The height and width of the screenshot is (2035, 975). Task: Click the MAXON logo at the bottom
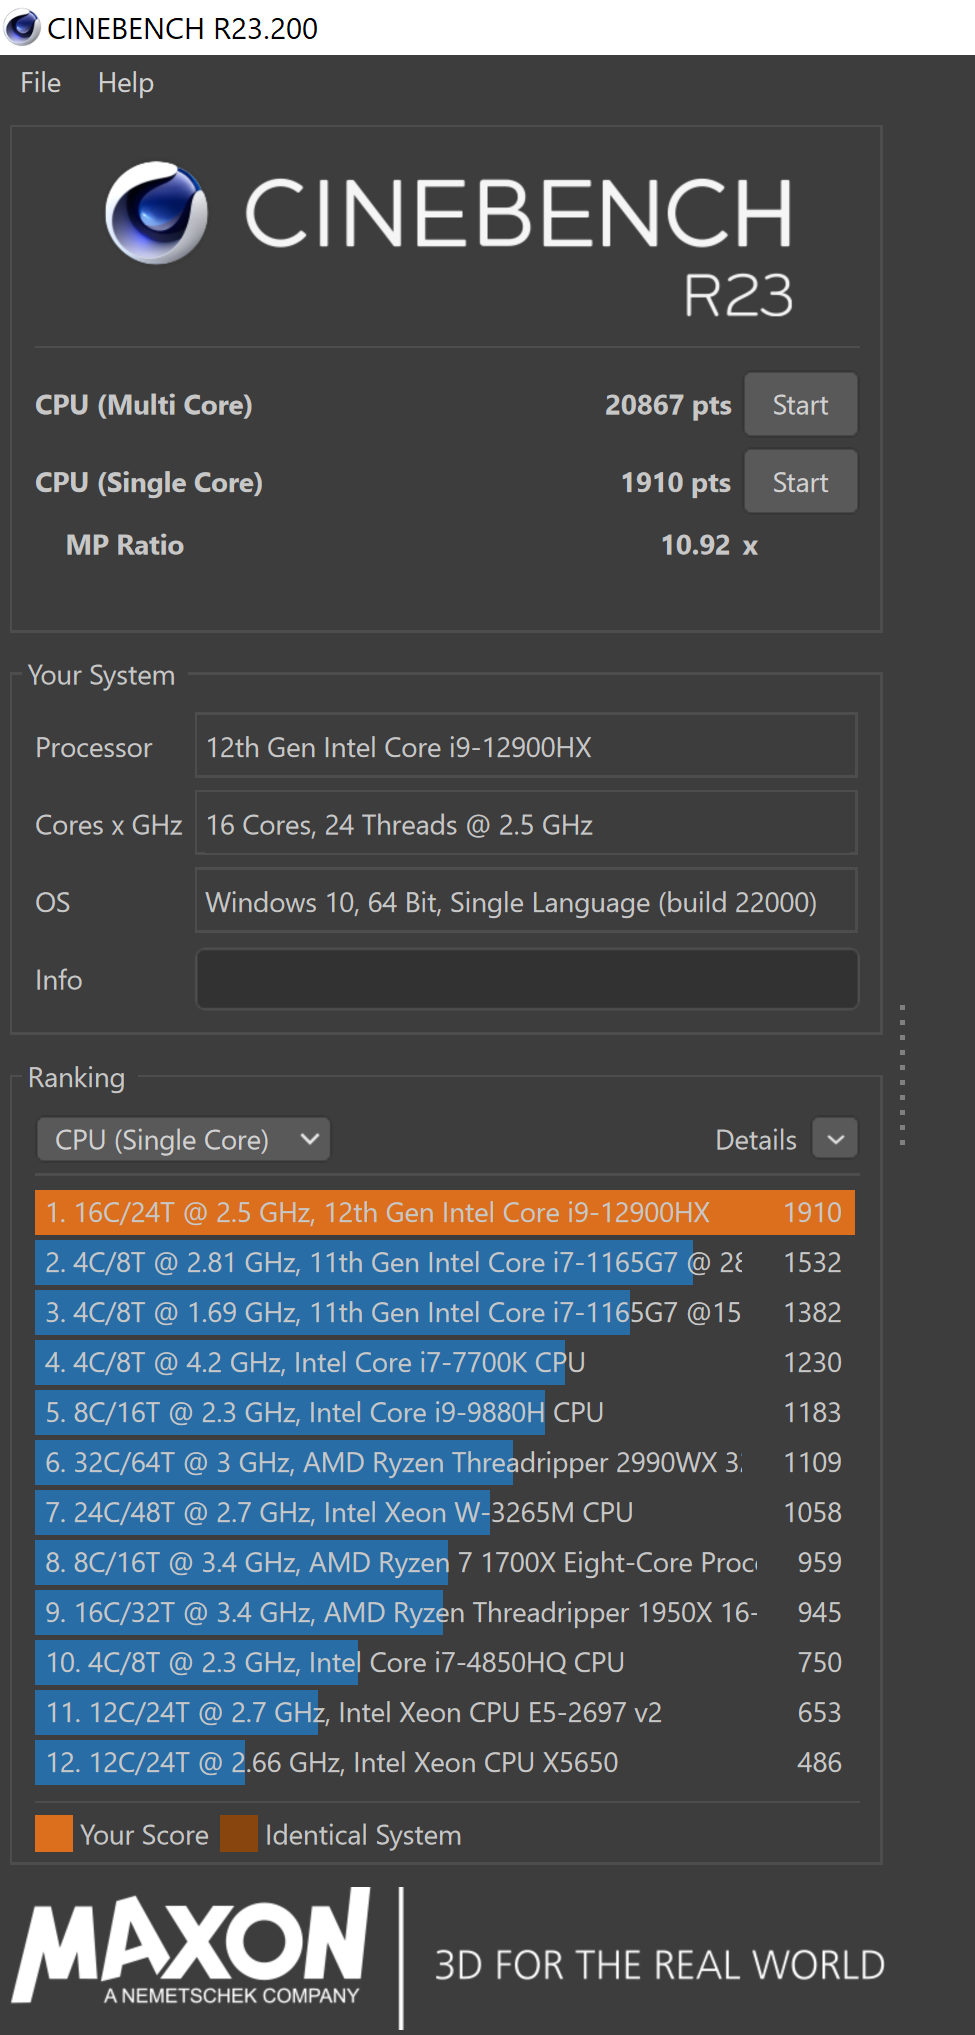192,1946
